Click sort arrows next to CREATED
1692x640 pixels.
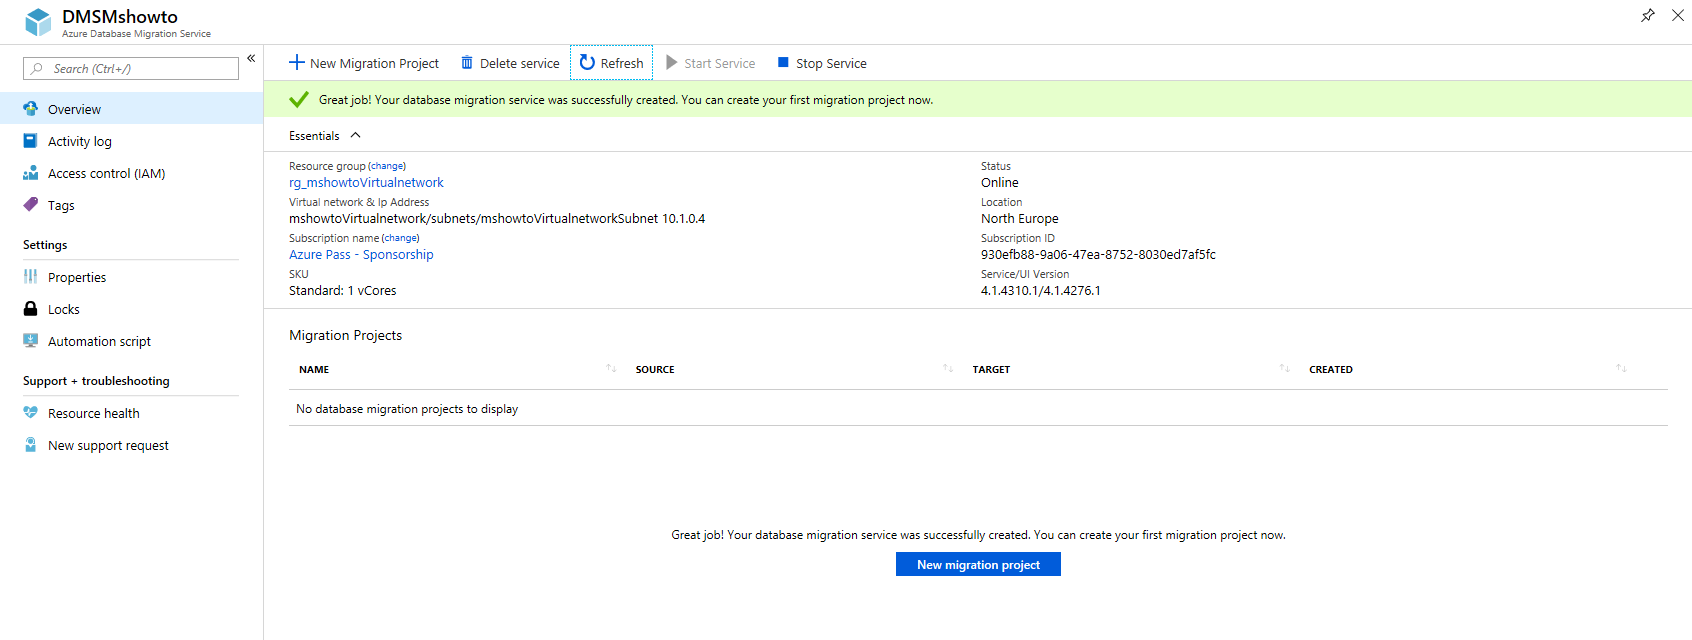pos(1621,369)
